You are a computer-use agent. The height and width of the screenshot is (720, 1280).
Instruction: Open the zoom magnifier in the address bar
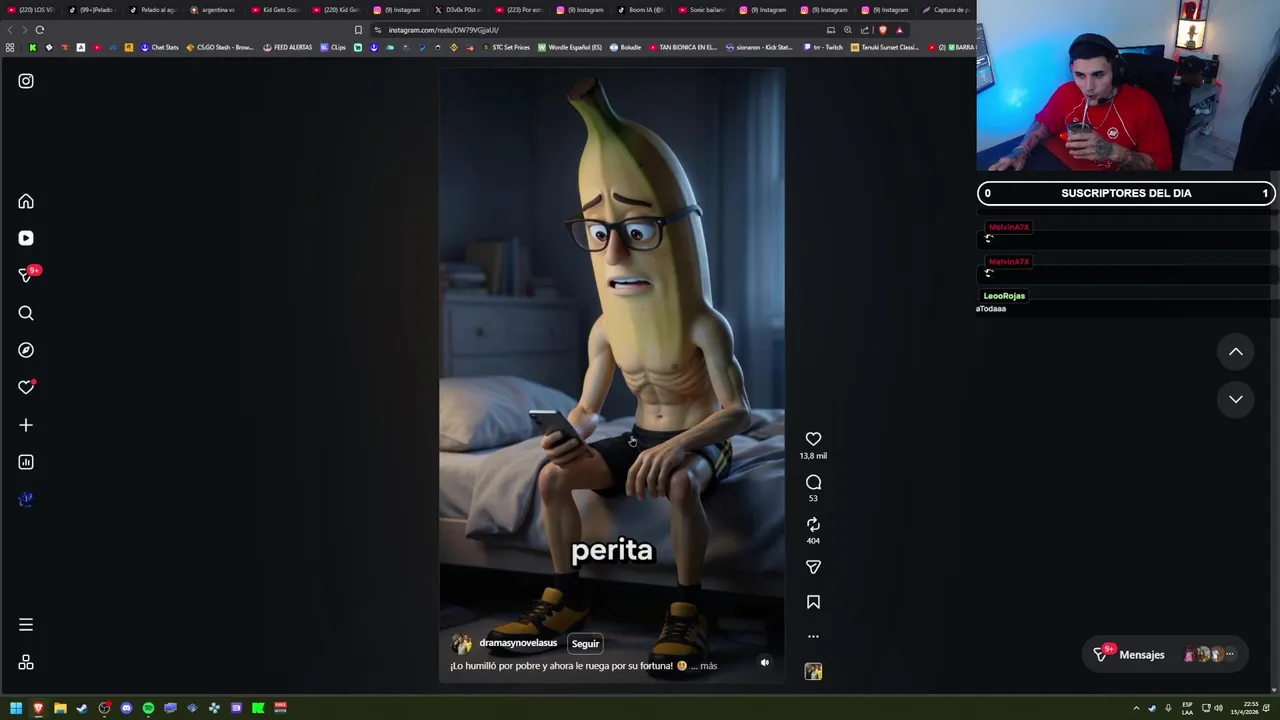click(x=848, y=30)
